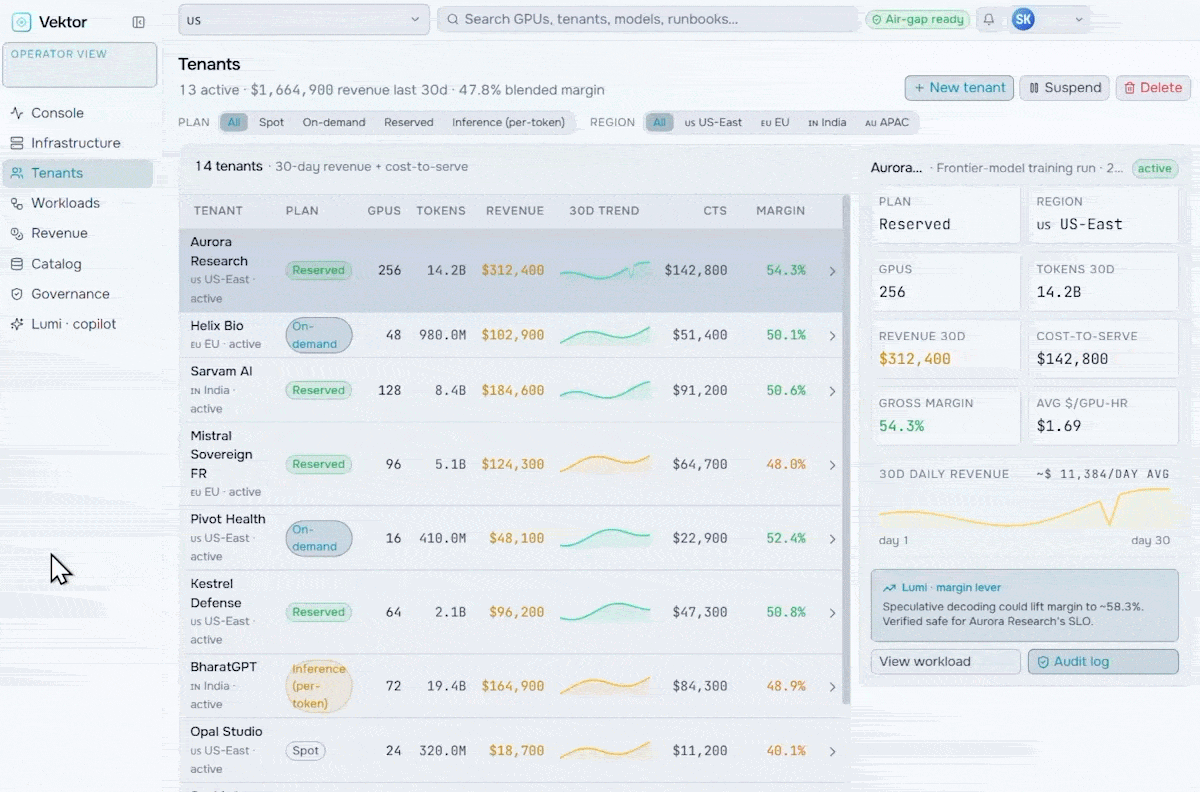
Task: Open the user account dropdown chevron
Action: coord(1079,19)
